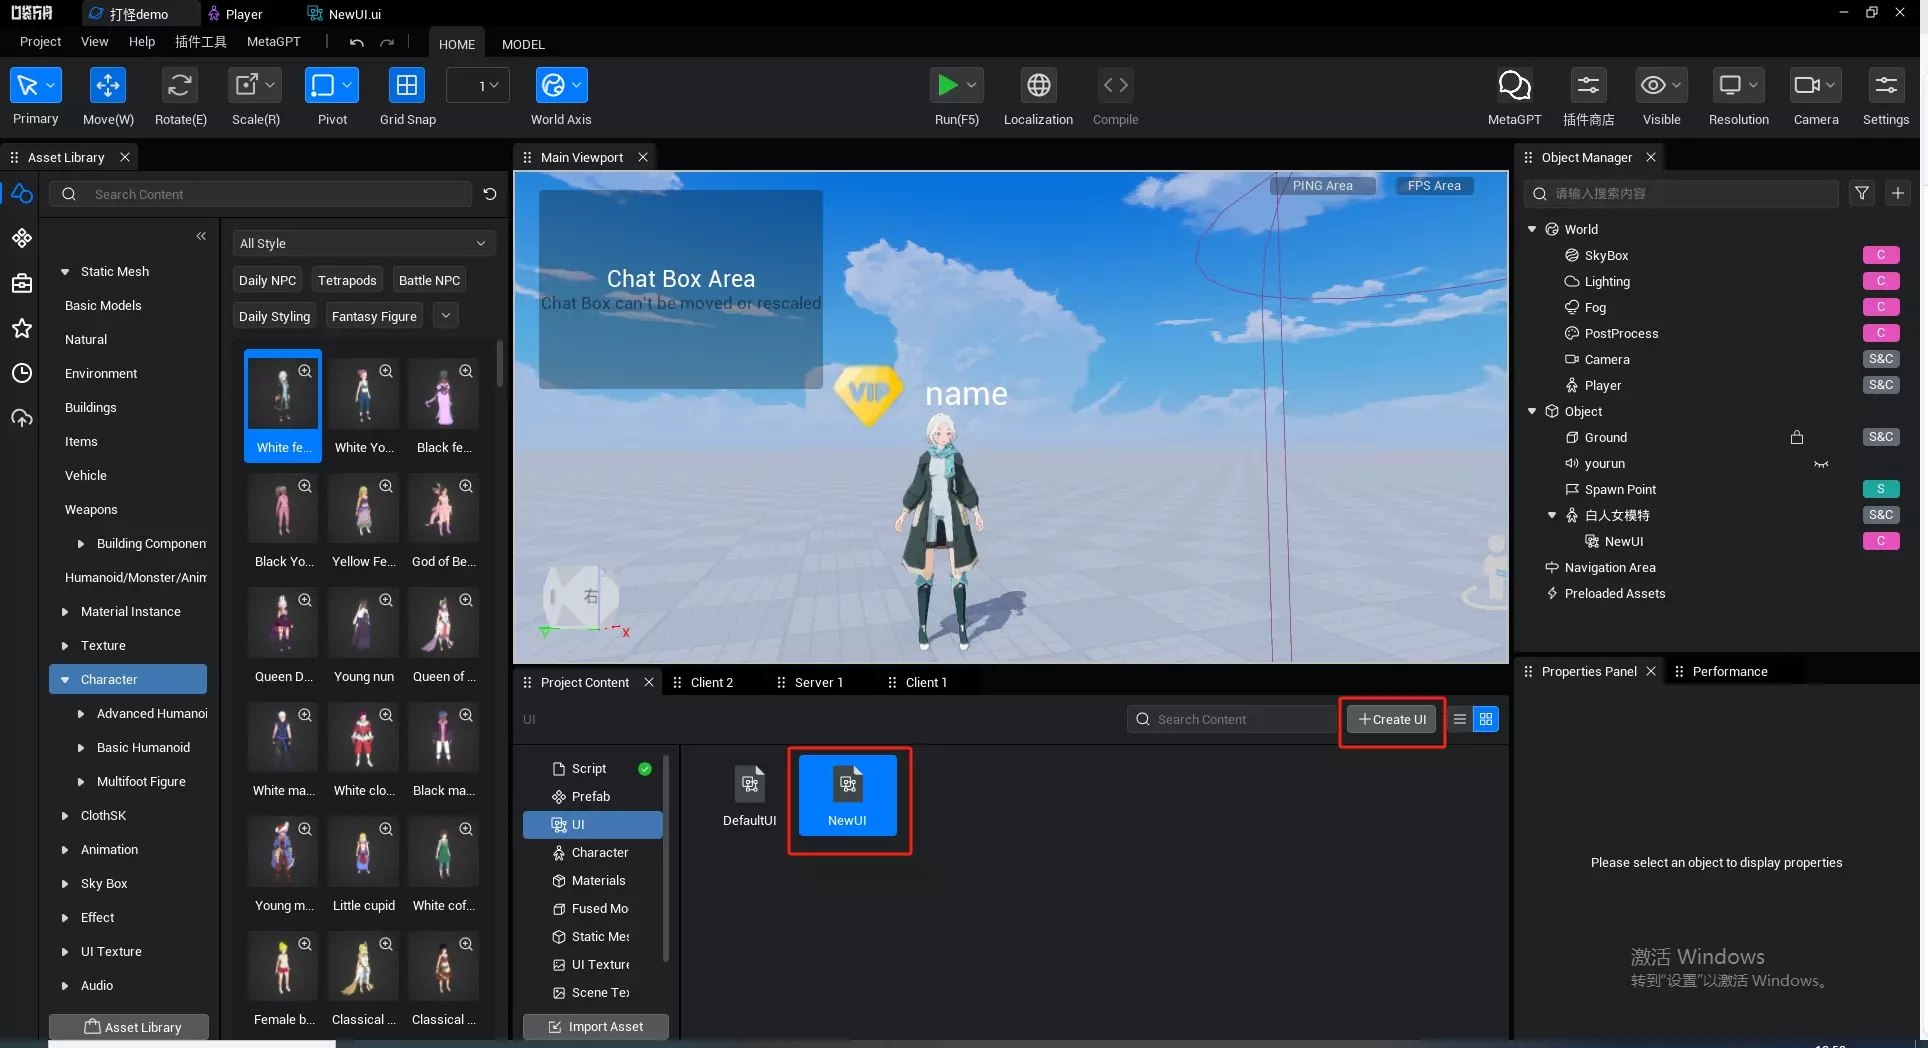Switch to the Performance tab
The height and width of the screenshot is (1048, 1928).
coord(1730,671)
